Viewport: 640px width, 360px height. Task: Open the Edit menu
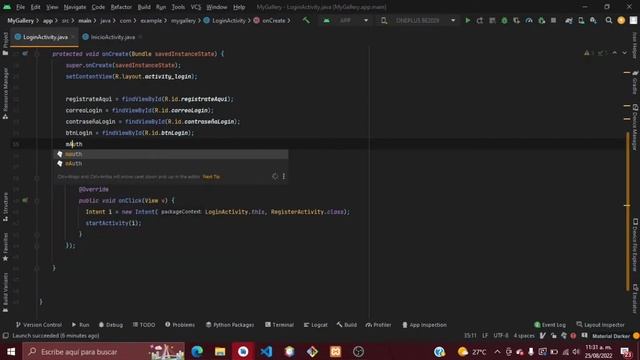tap(36, 7)
